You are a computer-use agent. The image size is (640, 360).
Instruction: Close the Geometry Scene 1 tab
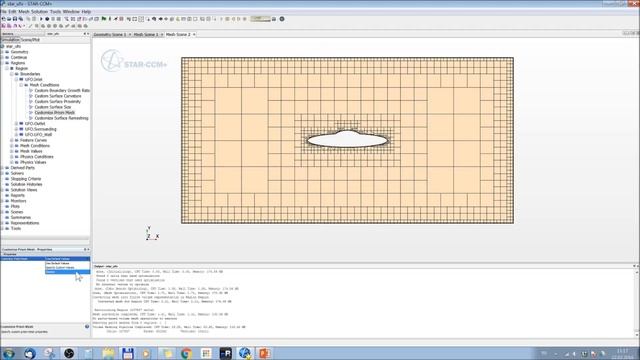(130, 34)
